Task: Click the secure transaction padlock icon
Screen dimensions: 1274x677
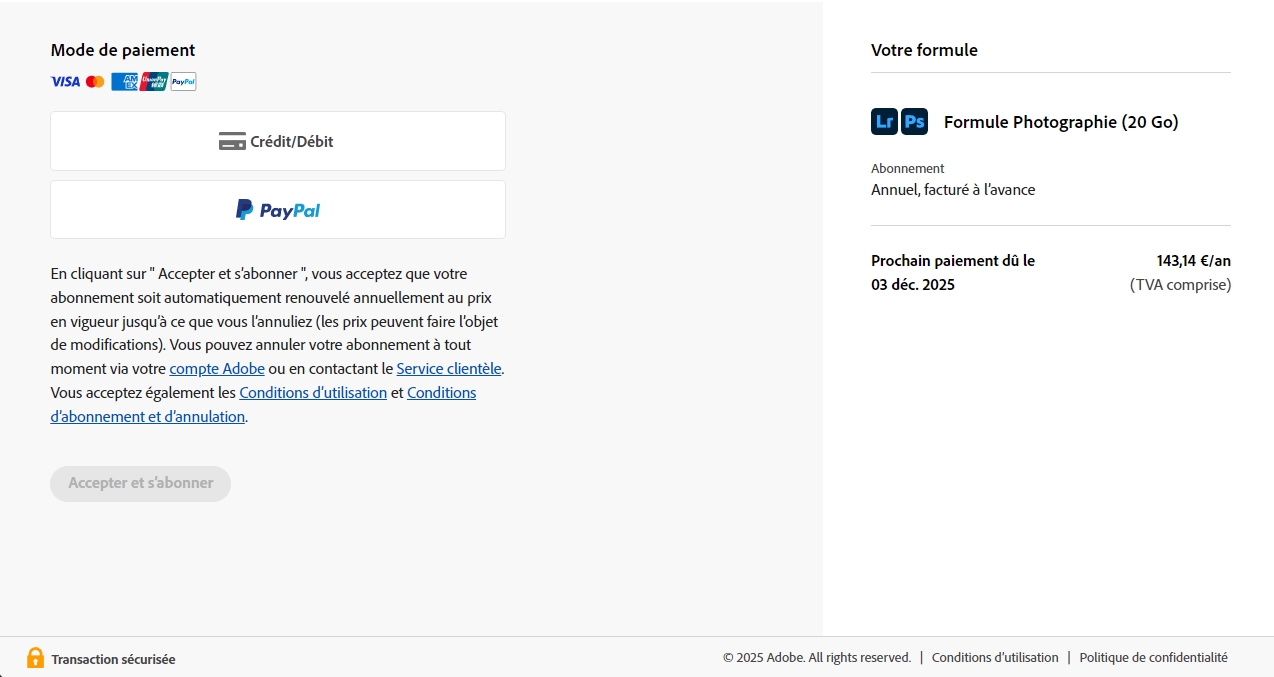Action: pos(35,658)
